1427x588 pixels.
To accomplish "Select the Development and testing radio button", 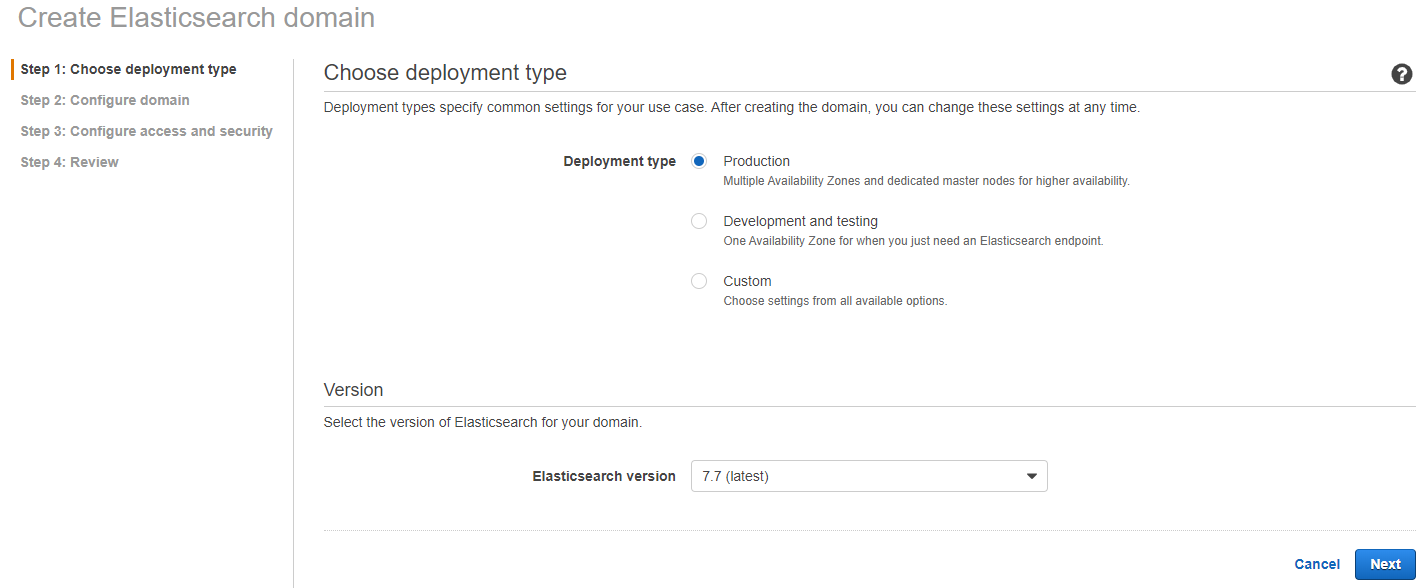I will (699, 221).
